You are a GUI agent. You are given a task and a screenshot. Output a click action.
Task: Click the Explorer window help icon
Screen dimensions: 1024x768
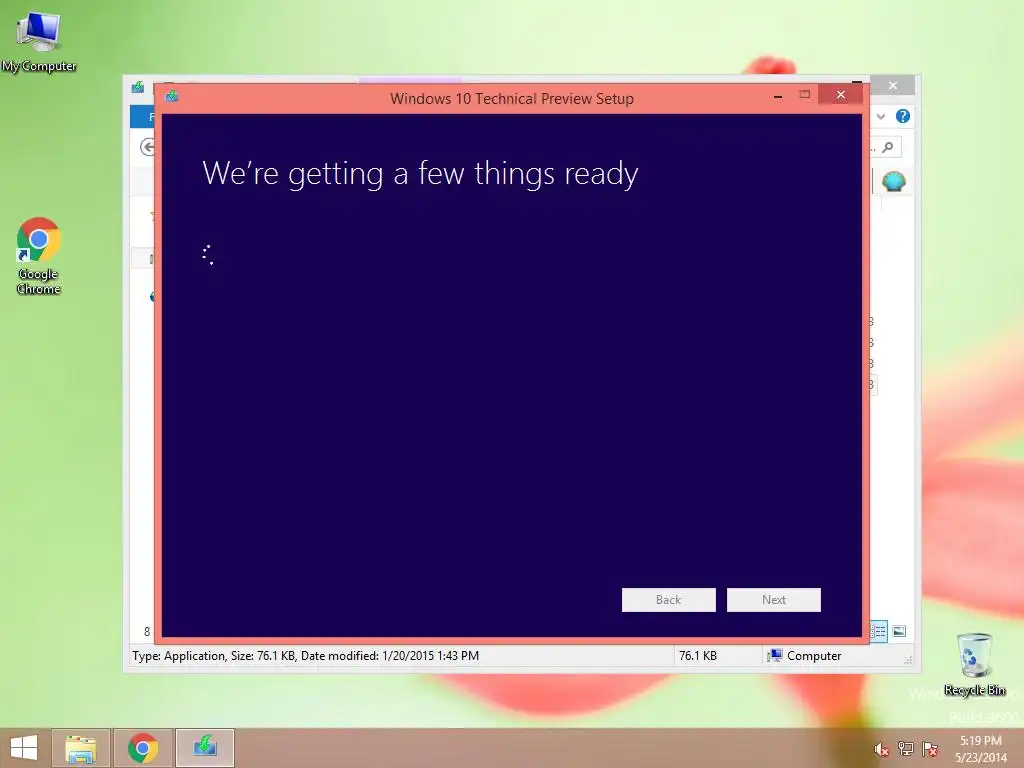click(x=903, y=116)
